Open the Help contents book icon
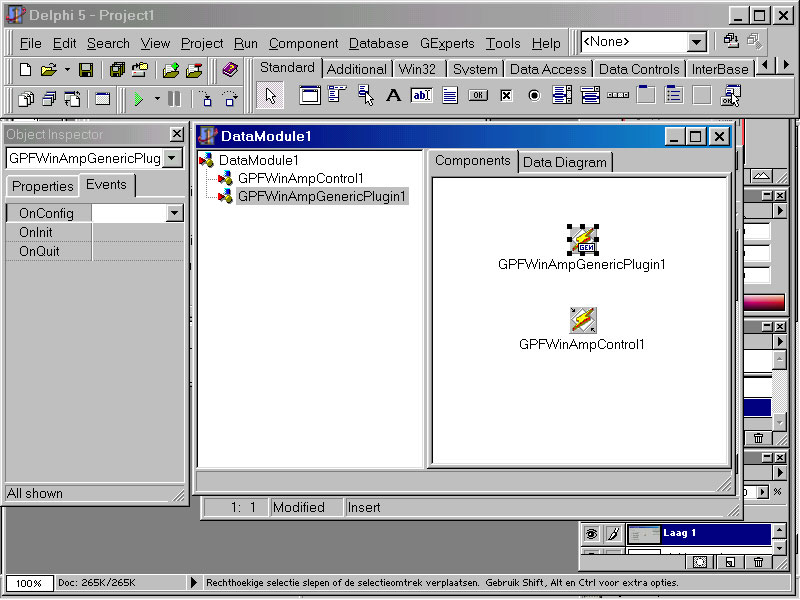Screen dimensions: 800x600 click(230, 70)
